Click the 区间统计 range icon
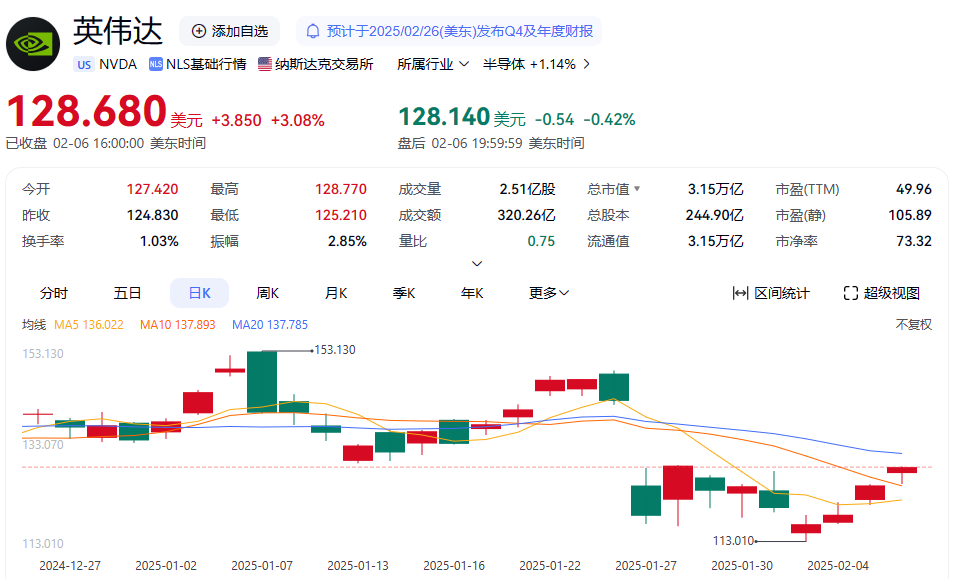Viewport: 953px width, 579px height. 740,293
